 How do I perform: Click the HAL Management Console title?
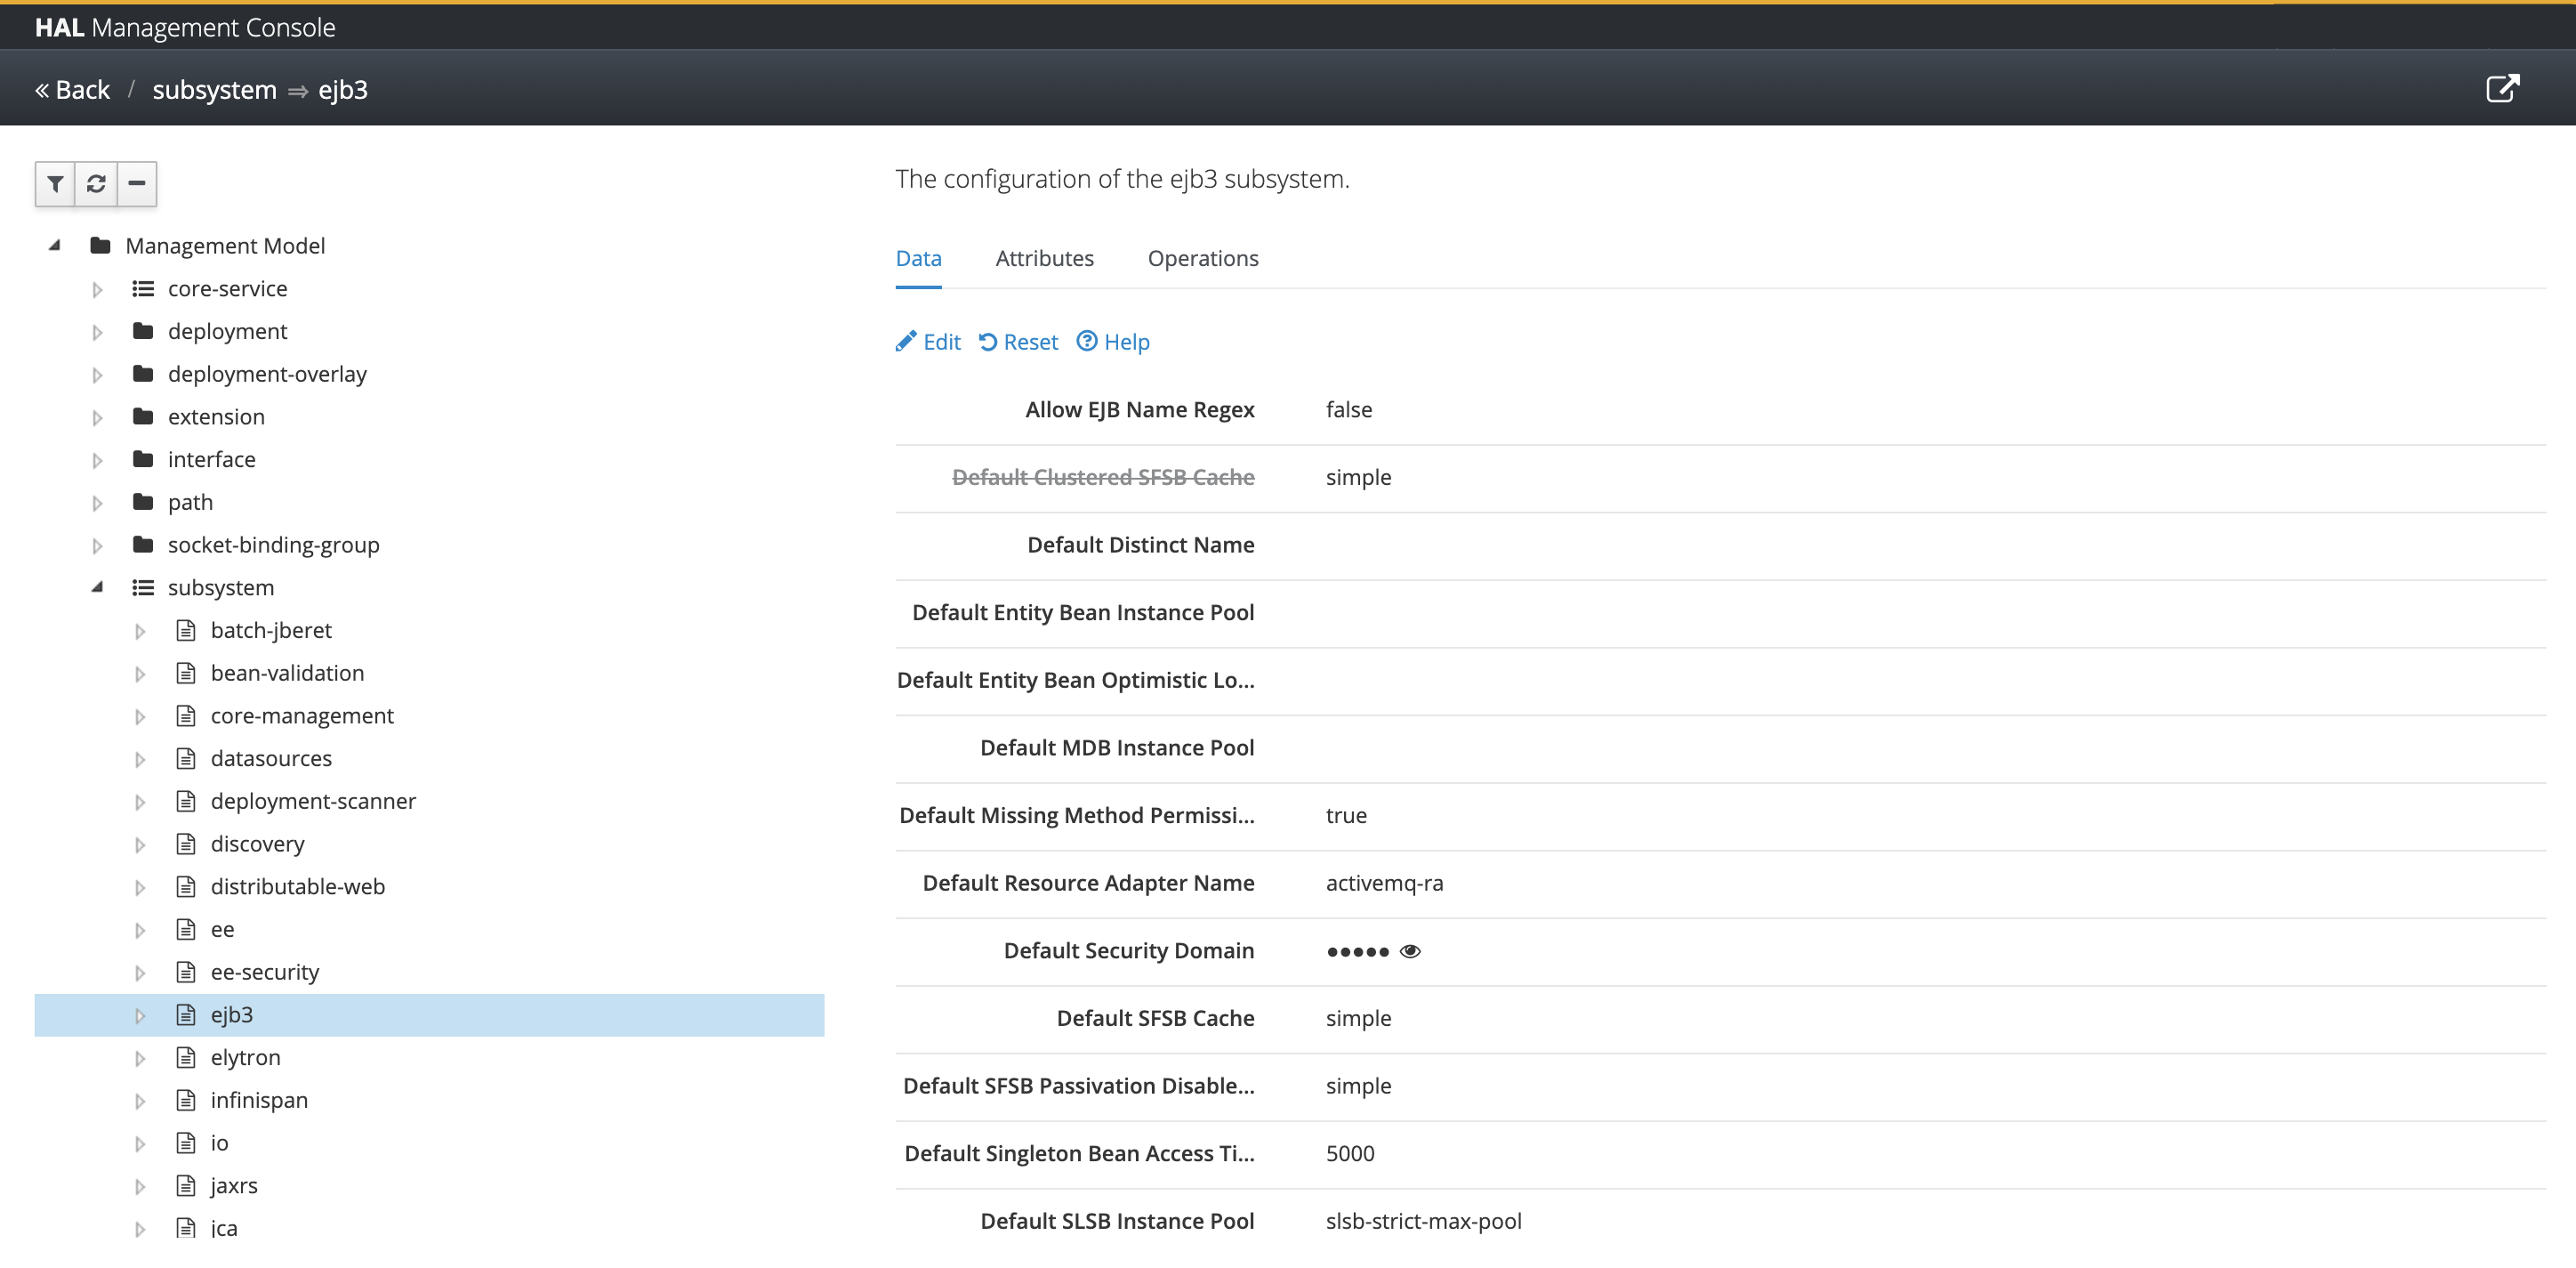tap(185, 27)
